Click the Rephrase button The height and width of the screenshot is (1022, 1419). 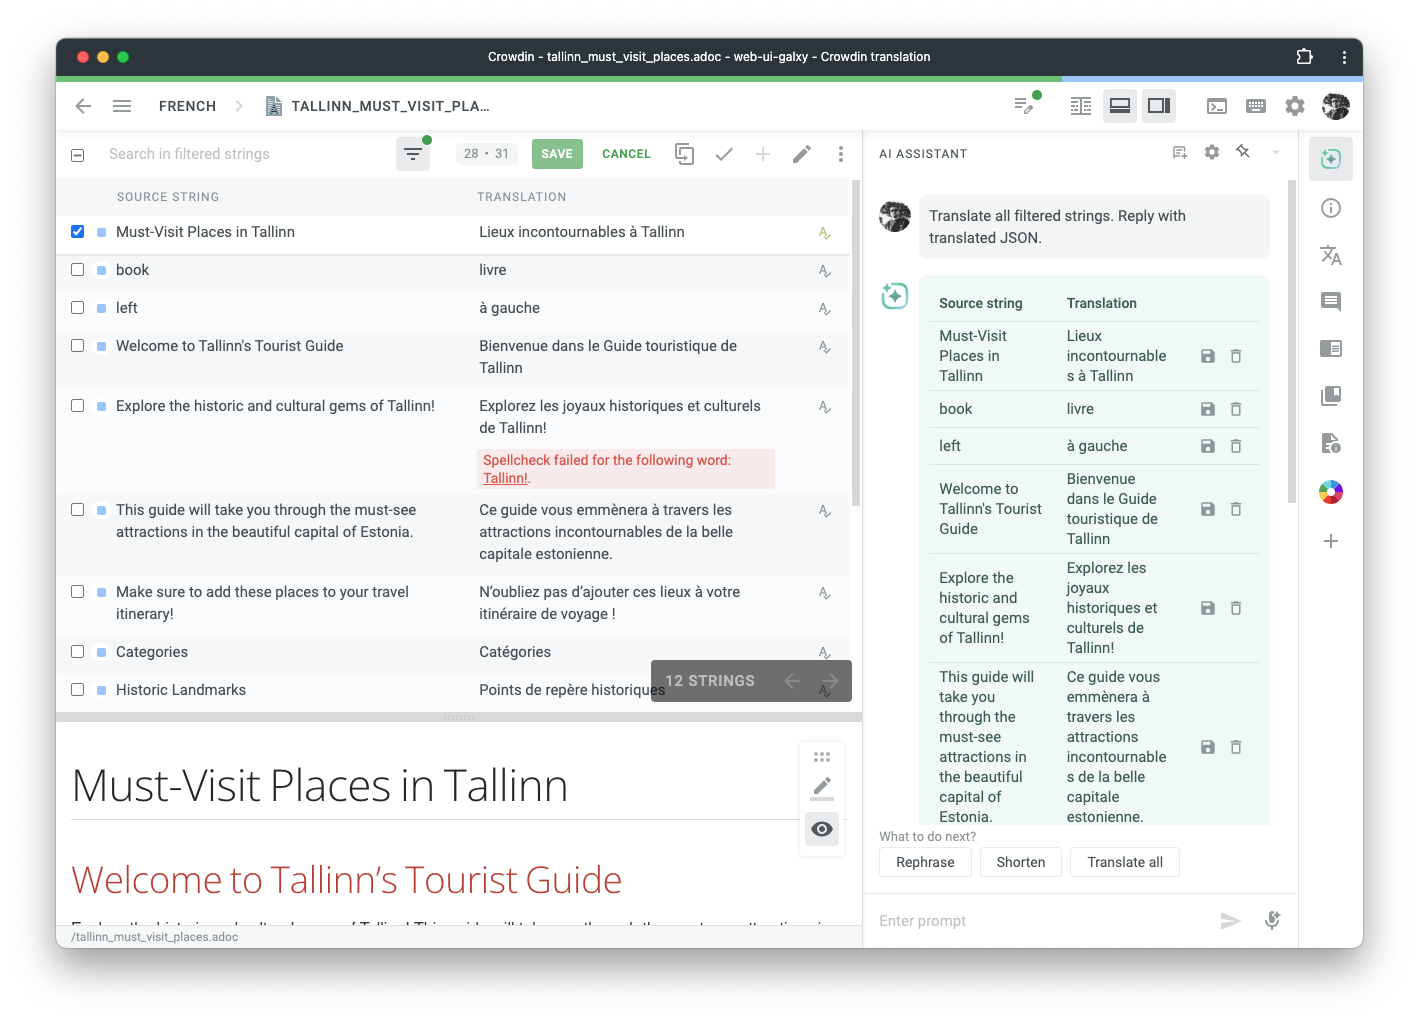(x=925, y=862)
